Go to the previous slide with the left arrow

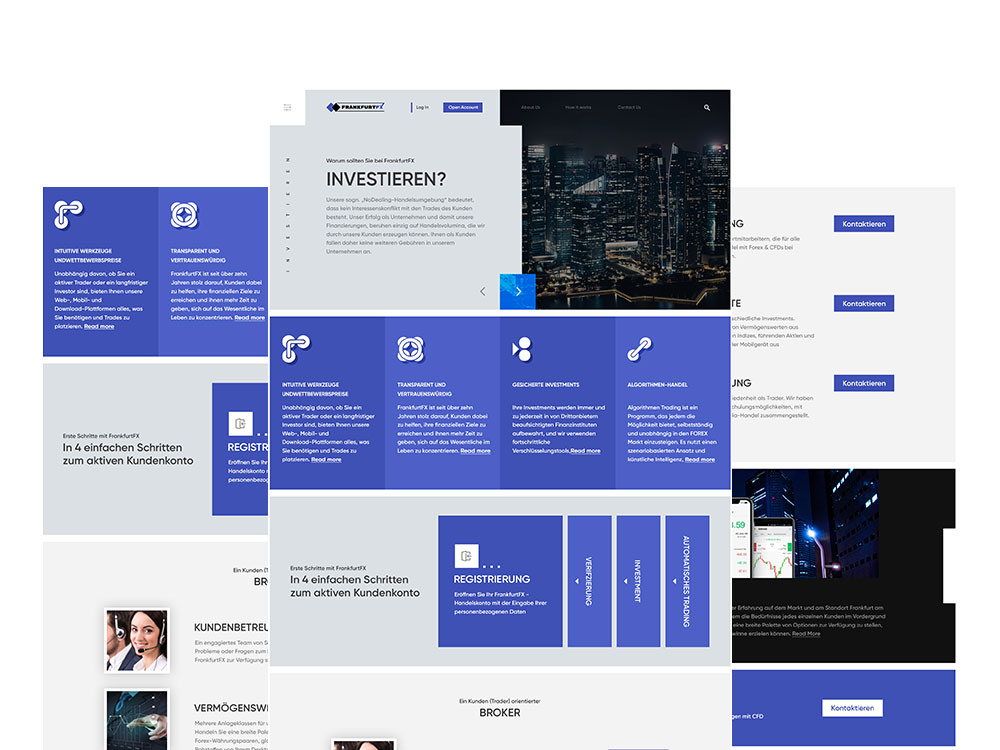[483, 291]
